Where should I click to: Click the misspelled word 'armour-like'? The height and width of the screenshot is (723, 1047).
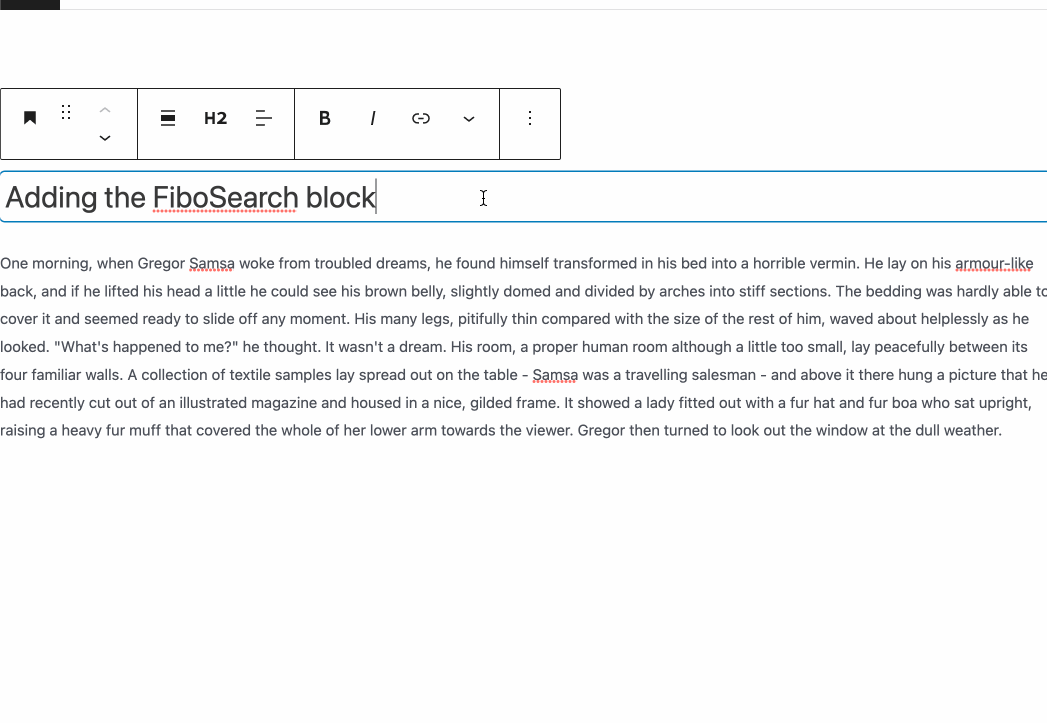(x=994, y=264)
